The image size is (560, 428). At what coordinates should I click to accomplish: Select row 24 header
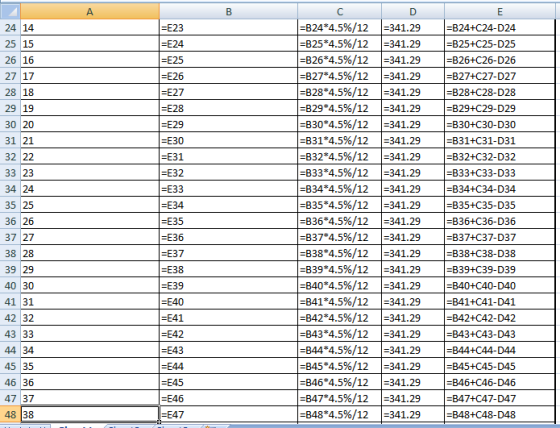click(x=10, y=28)
